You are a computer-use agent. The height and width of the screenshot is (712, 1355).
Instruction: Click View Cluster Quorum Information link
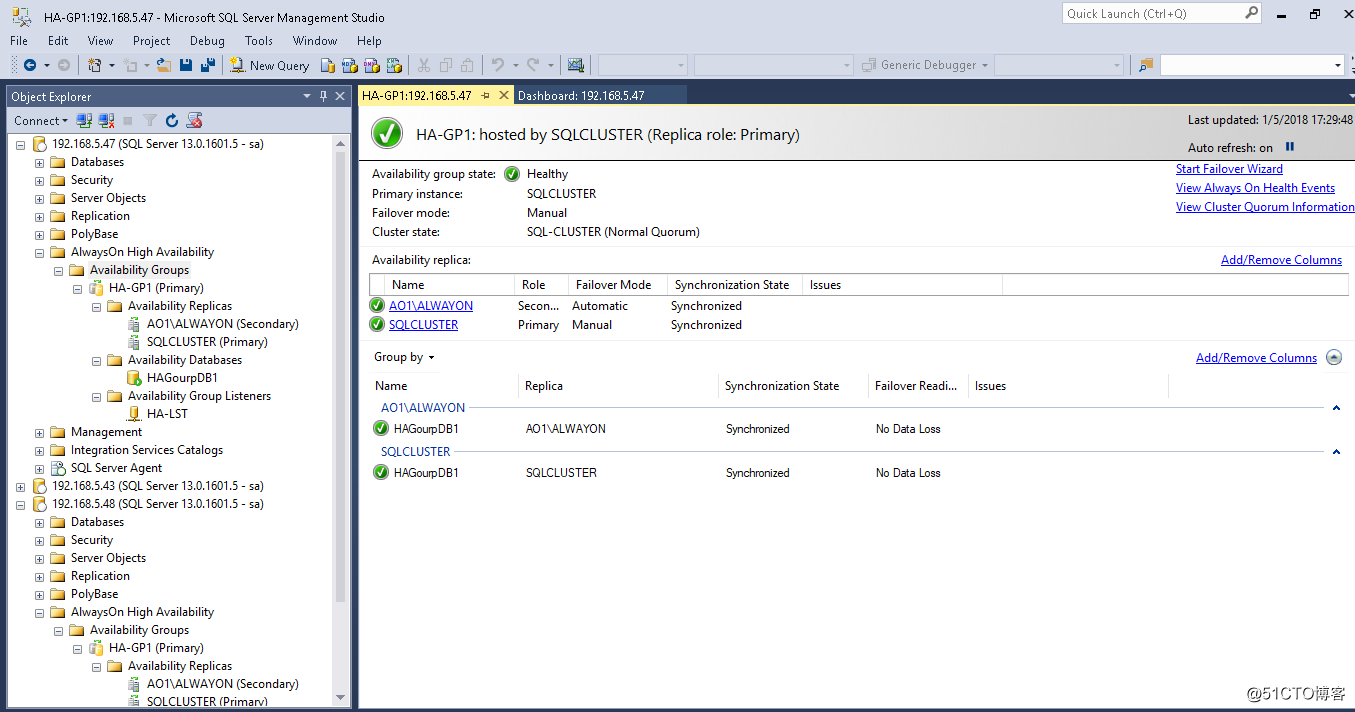pyautogui.click(x=1265, y=207)
